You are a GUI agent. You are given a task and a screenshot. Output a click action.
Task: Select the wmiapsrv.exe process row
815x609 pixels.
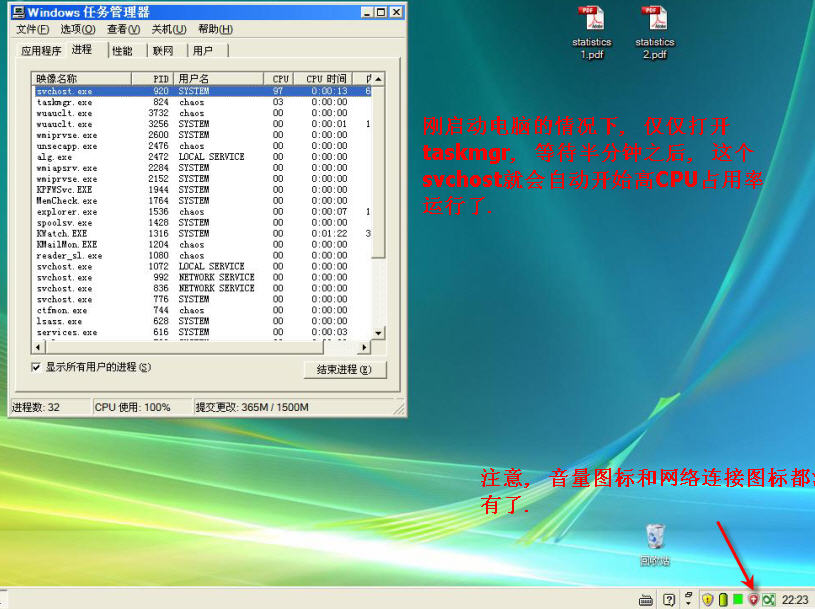(202, 168)
